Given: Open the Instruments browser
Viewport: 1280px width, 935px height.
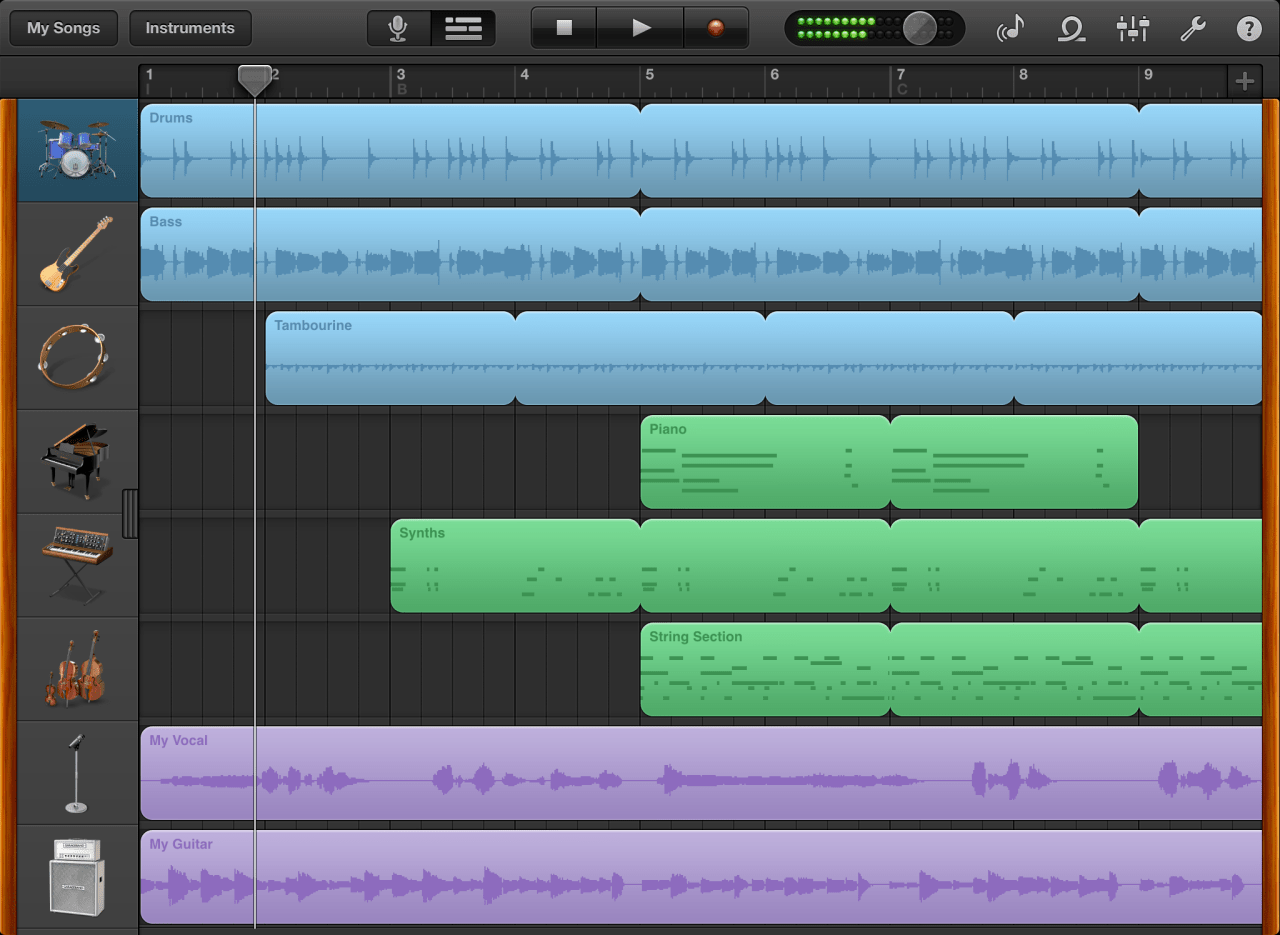Looking at the screenshot, I should pos(190,28).
